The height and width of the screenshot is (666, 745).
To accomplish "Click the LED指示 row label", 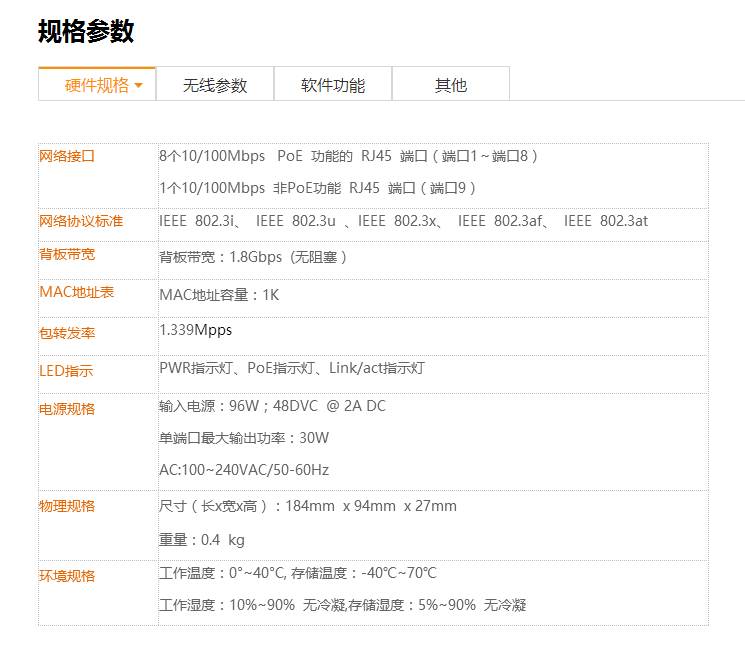I will 66,371.
